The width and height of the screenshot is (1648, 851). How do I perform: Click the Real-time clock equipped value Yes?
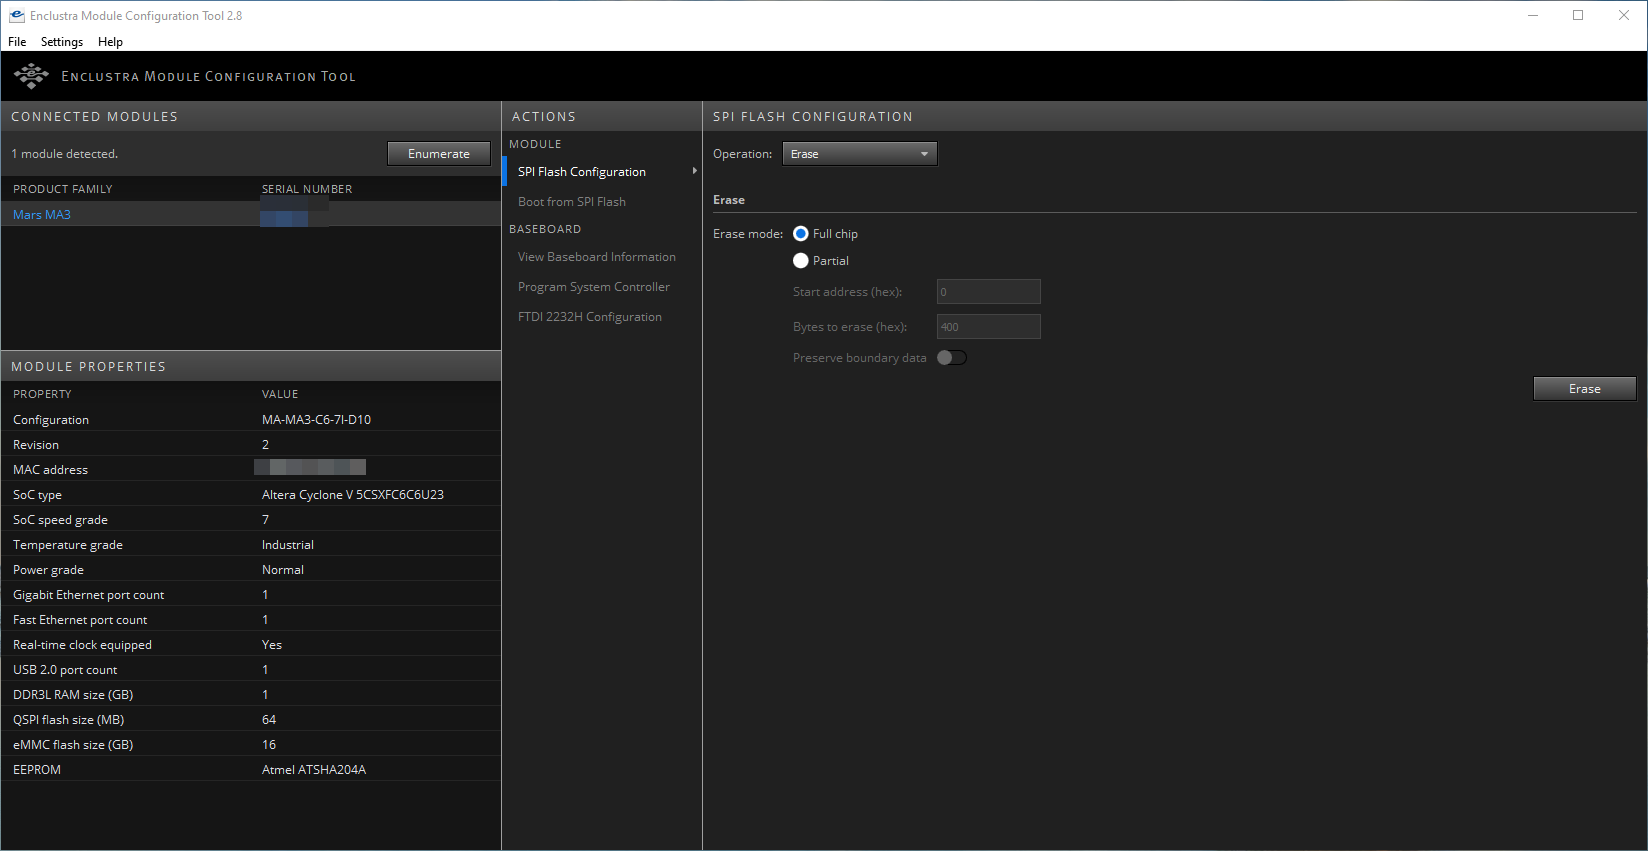(272, 645)
